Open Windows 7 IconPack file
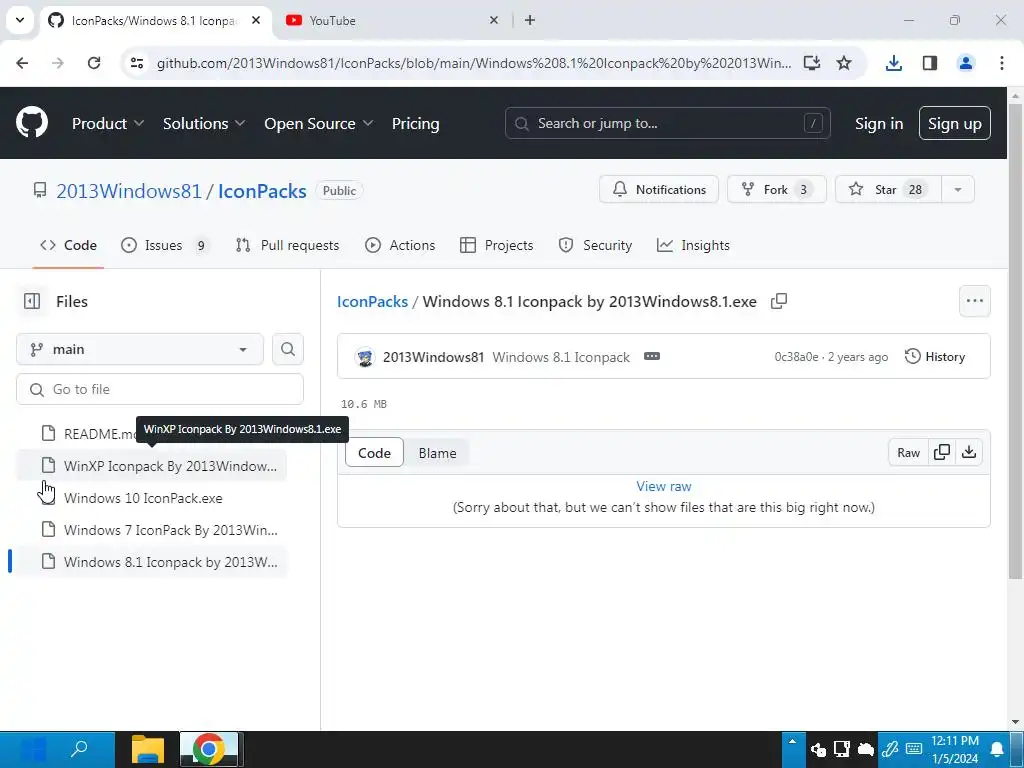The image size is (1024, 768). tap(152, 530)
